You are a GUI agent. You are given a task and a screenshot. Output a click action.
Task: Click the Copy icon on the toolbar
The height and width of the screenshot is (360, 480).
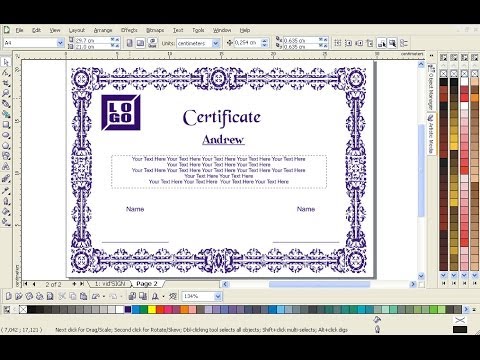pyautogui.click(x=73, y=296)
